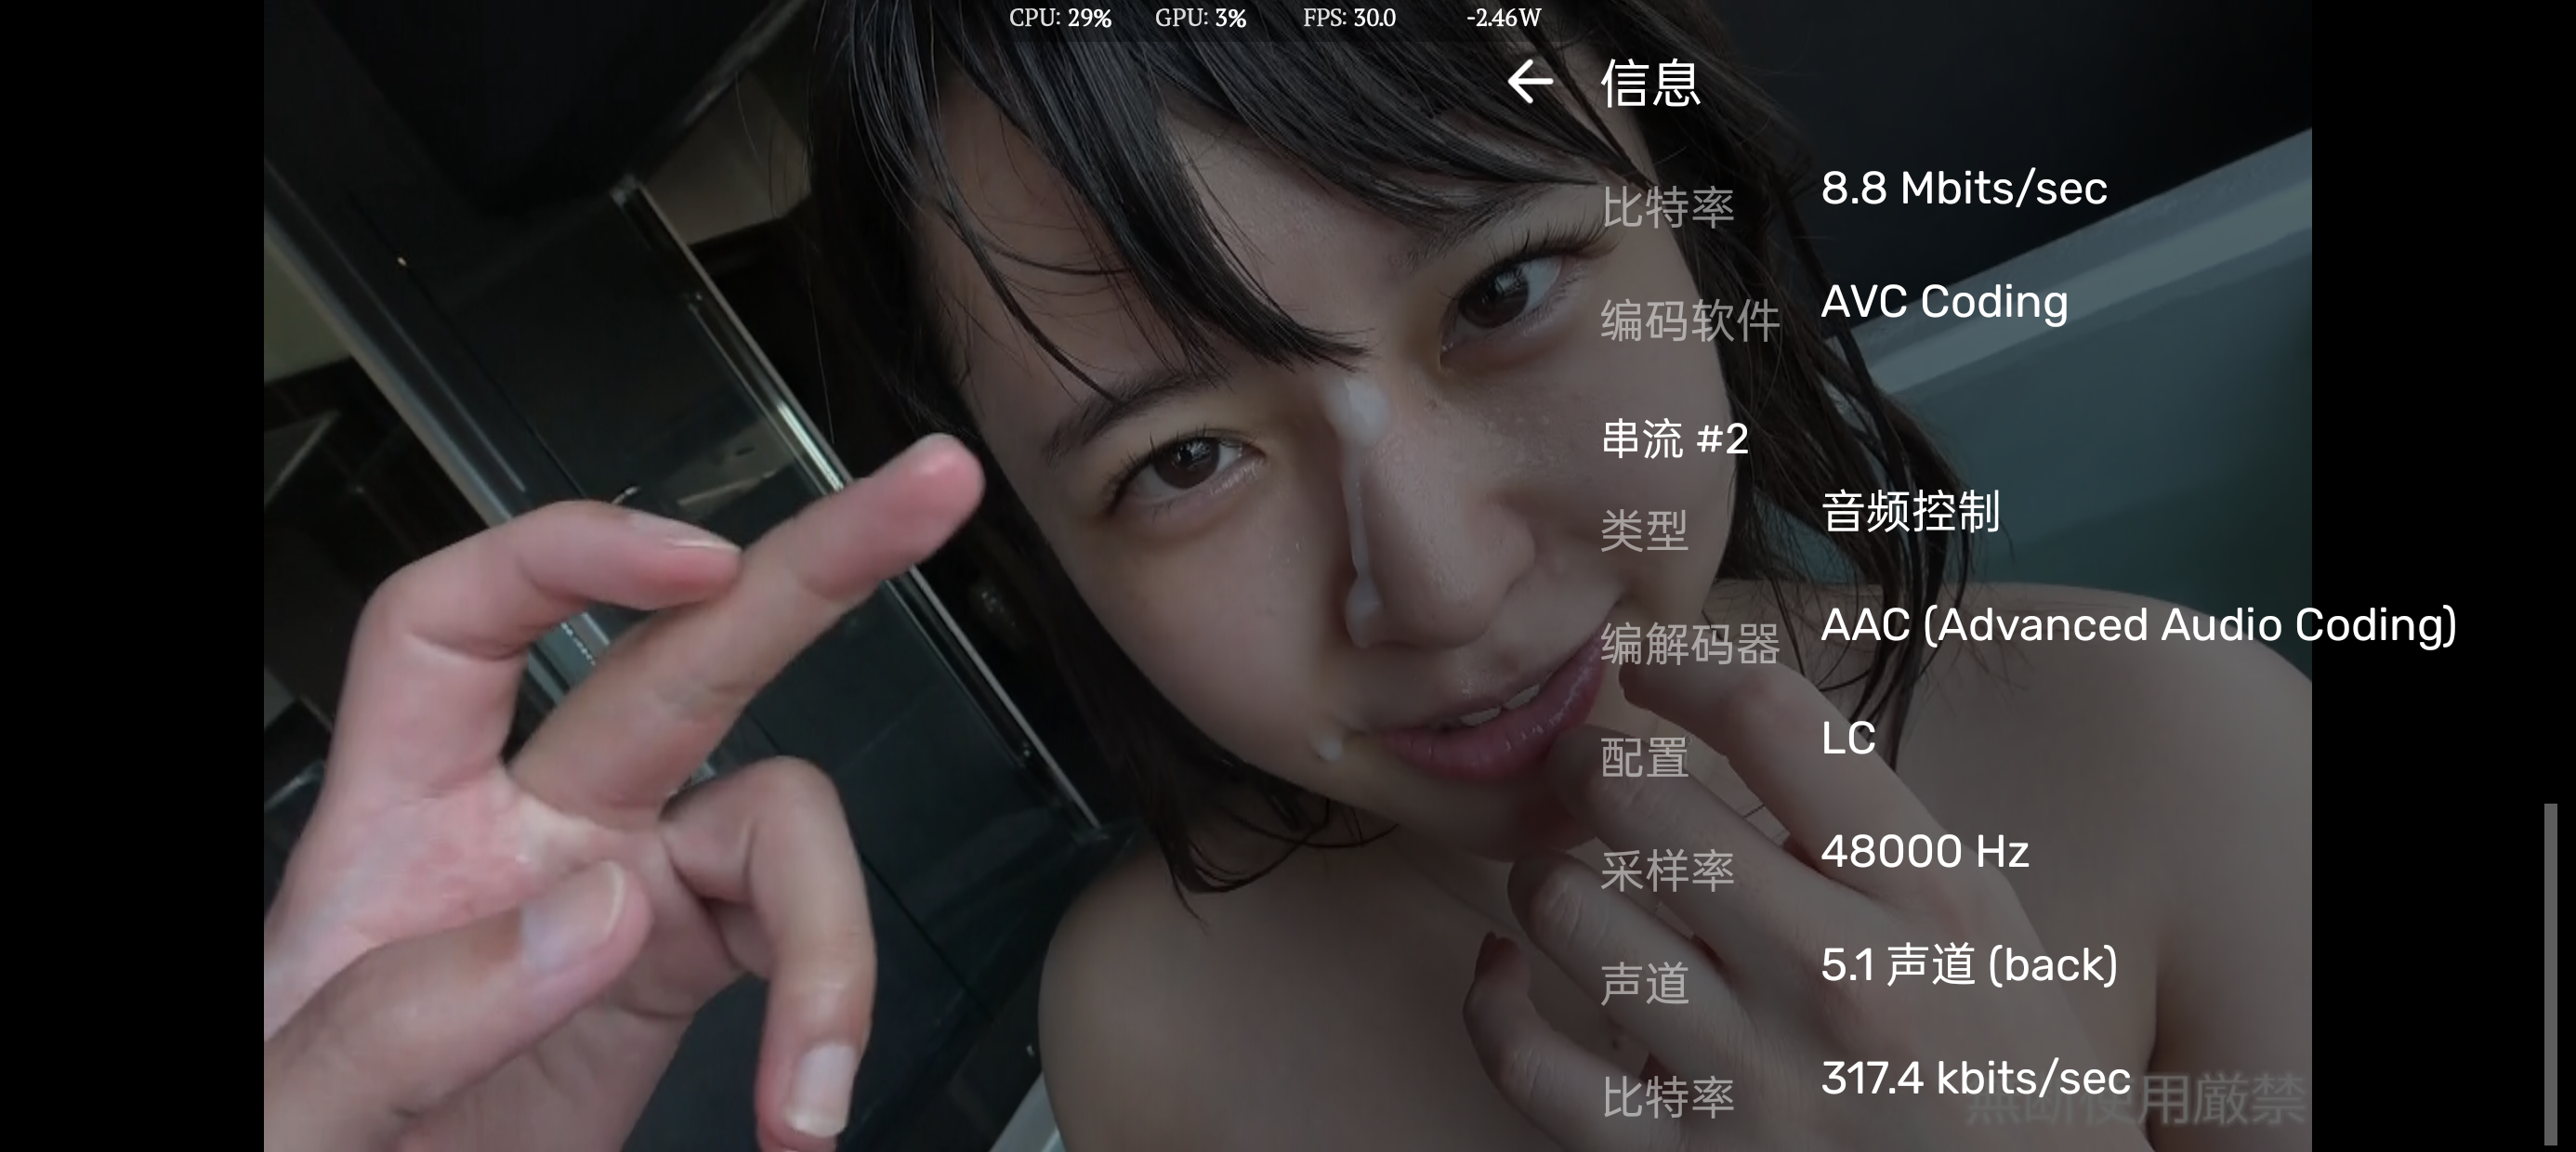Select the 317.4 kbits/sec bitrate value
This screenshot has height=1152, width=2576.
click(1976, 1079)
